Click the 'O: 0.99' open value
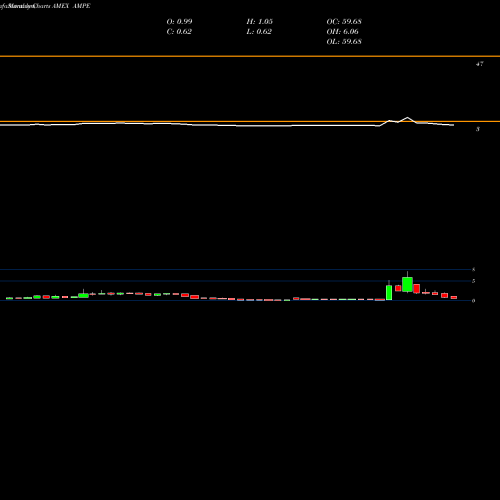 pos(179,22)
